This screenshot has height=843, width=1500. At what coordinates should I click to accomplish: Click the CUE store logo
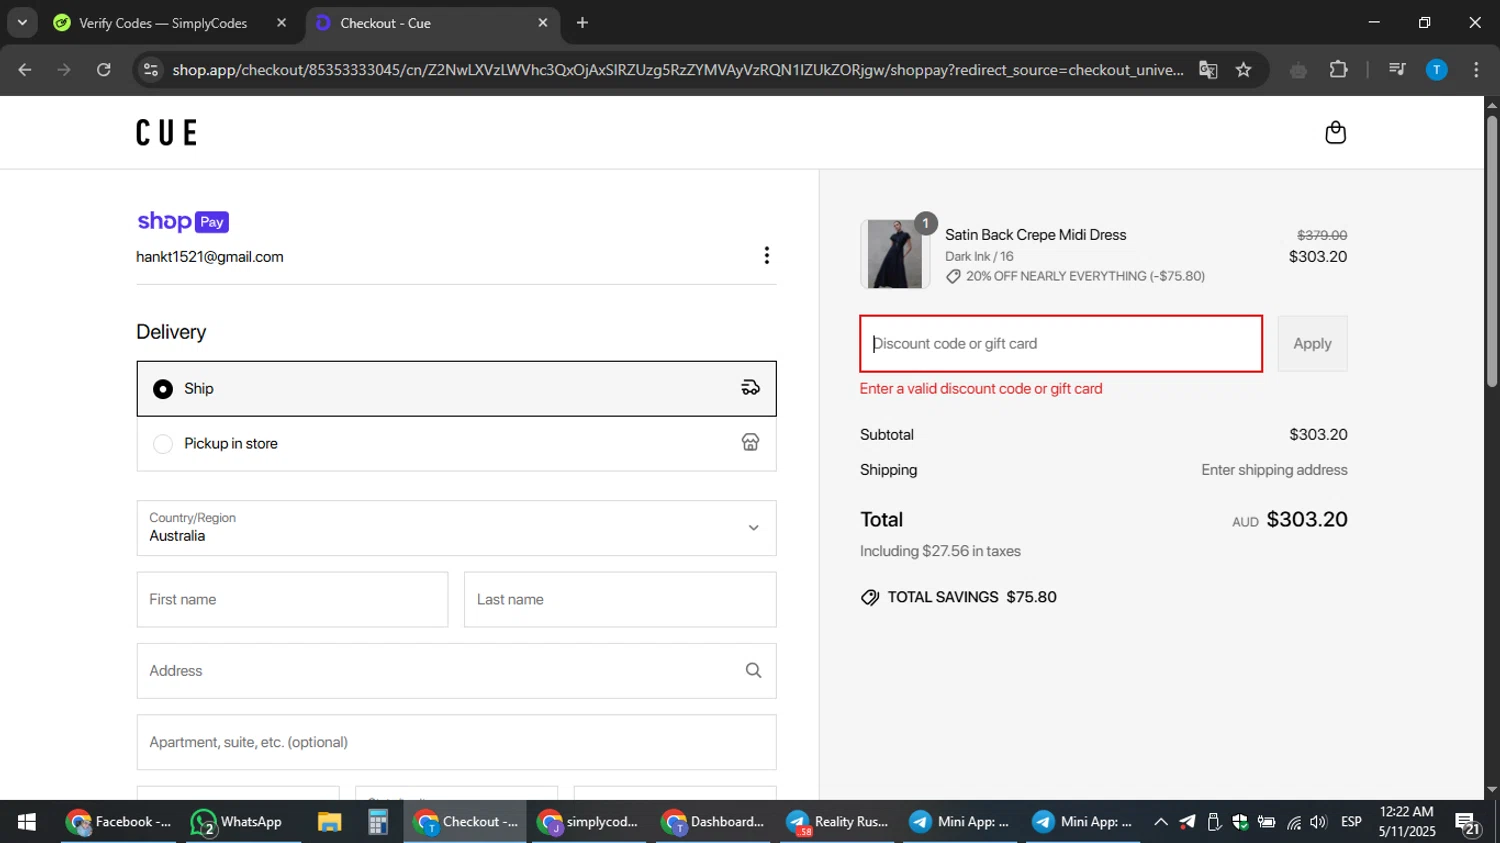coord(167,132)
